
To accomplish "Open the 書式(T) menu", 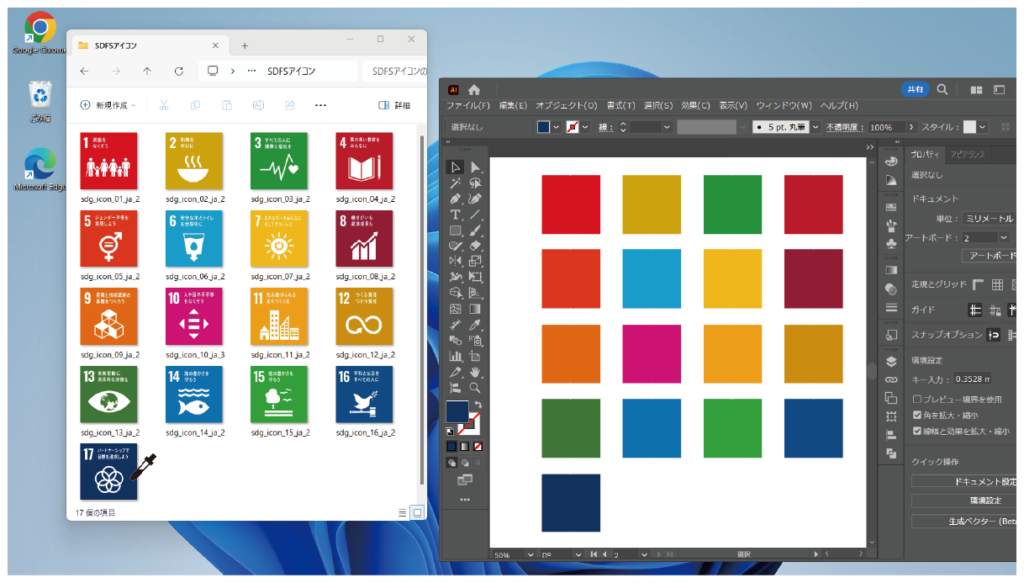I will (x=620, y=106).
